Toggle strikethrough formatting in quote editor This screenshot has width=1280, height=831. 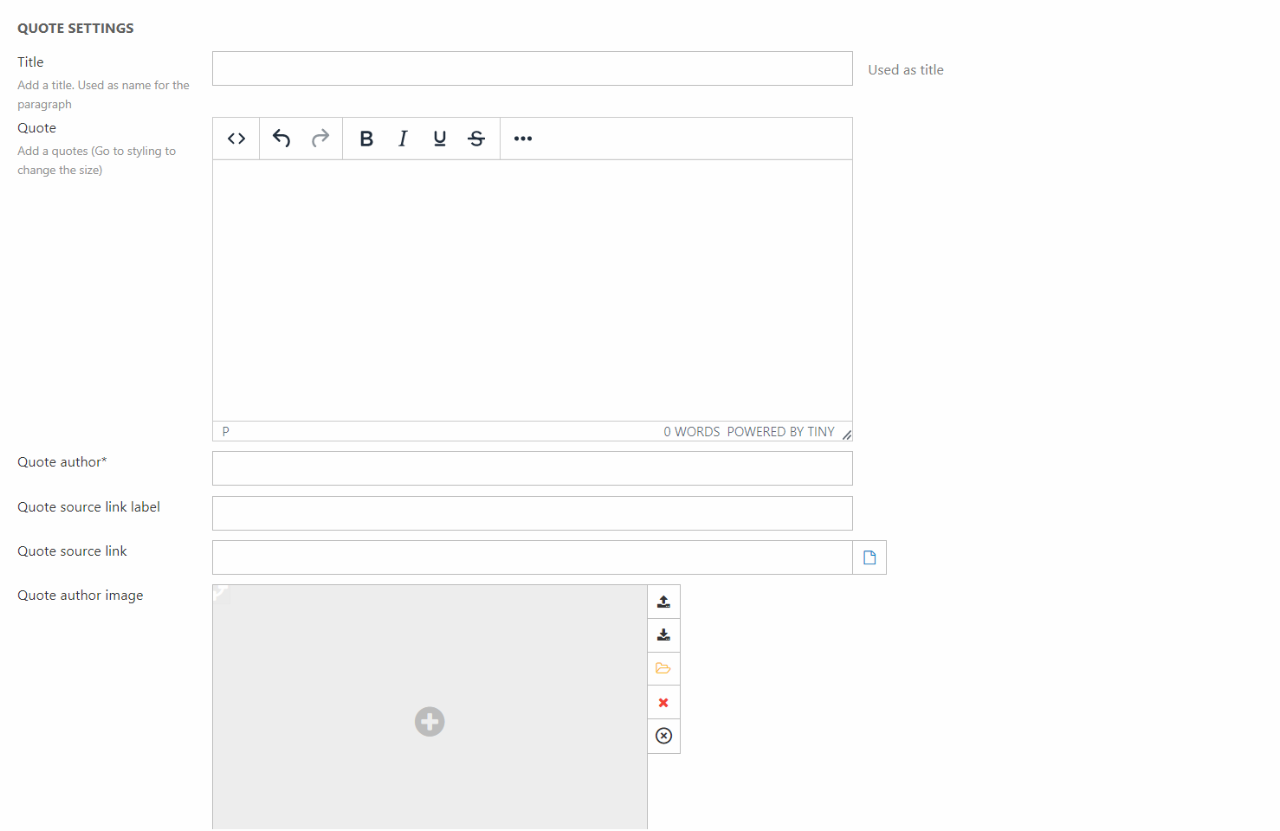pos(477,139)
